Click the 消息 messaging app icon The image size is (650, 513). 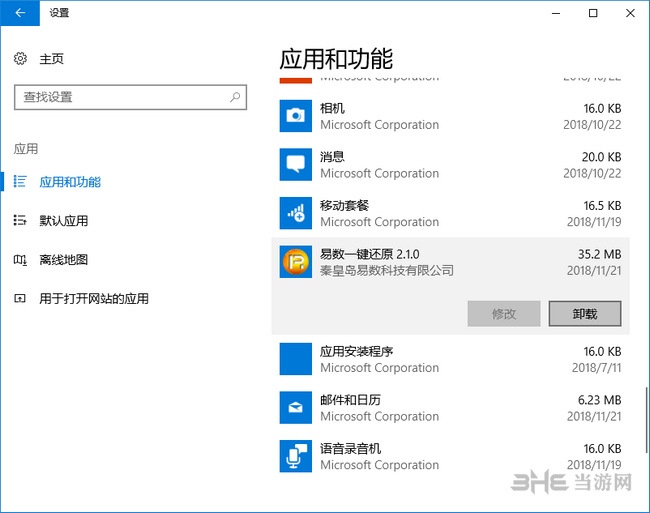pyautogui.click(x=296, y=165)
